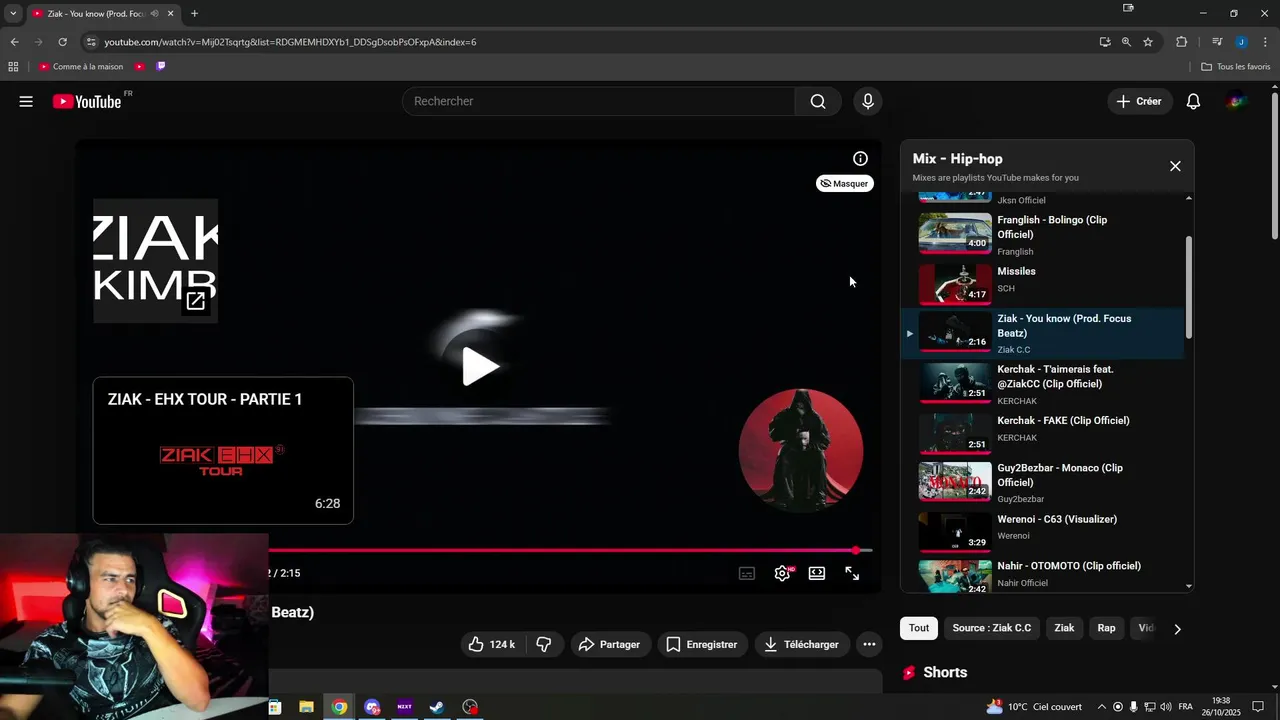Open Comme à la maison bookmark
This screenshot has height=720, width=1280.
tap(81, 67)
